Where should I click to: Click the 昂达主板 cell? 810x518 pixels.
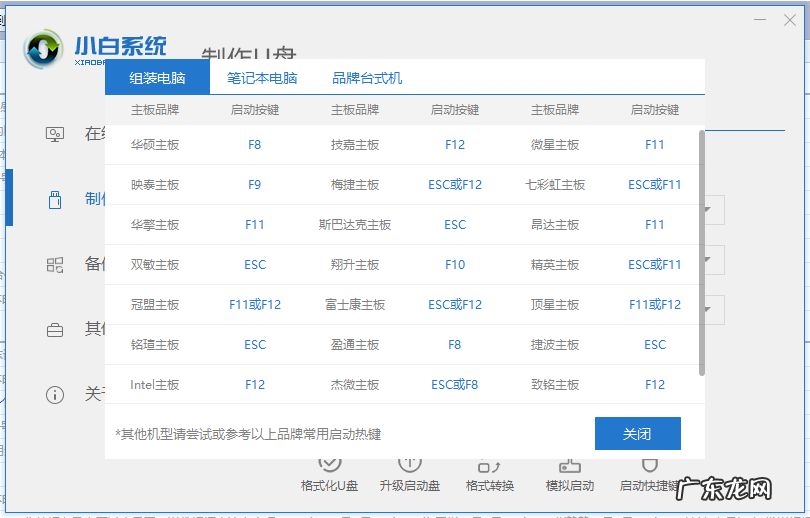coord(555,225)
